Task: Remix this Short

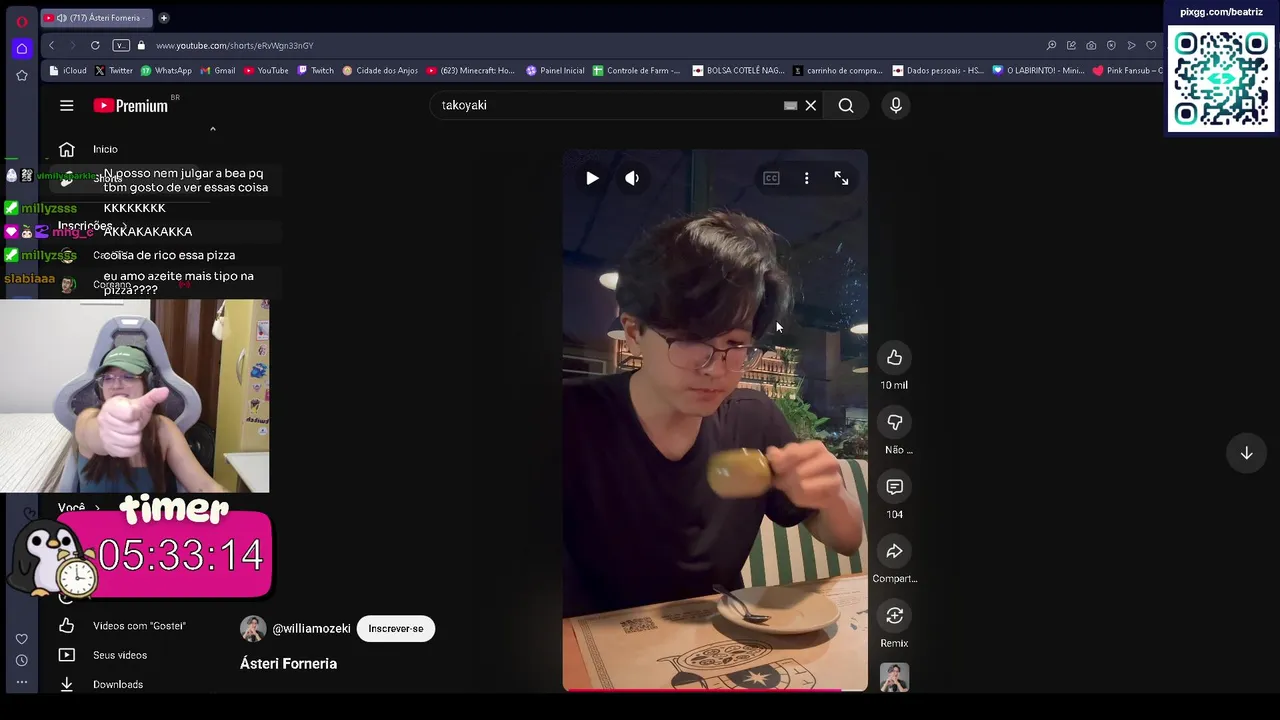Action: (x=894, y=616)
